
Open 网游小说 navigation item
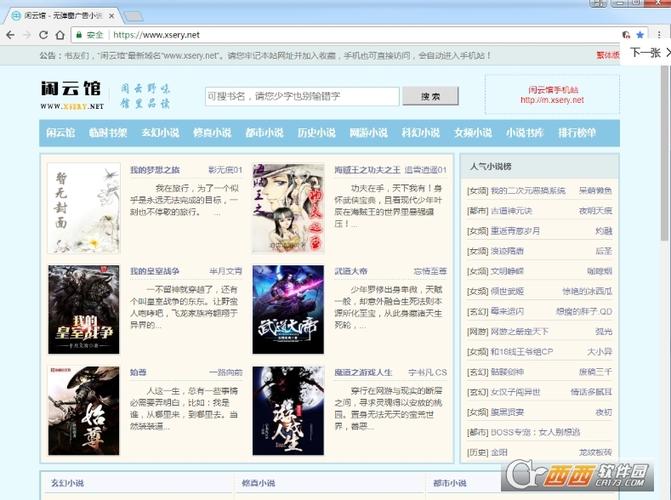368,133
